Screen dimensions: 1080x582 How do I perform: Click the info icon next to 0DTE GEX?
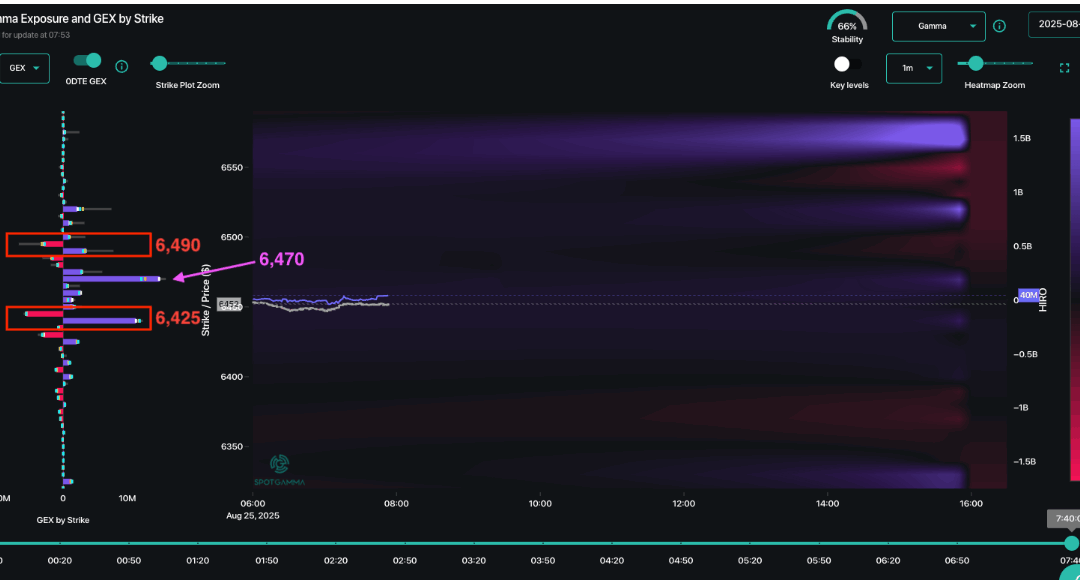(x=121, y=67)
